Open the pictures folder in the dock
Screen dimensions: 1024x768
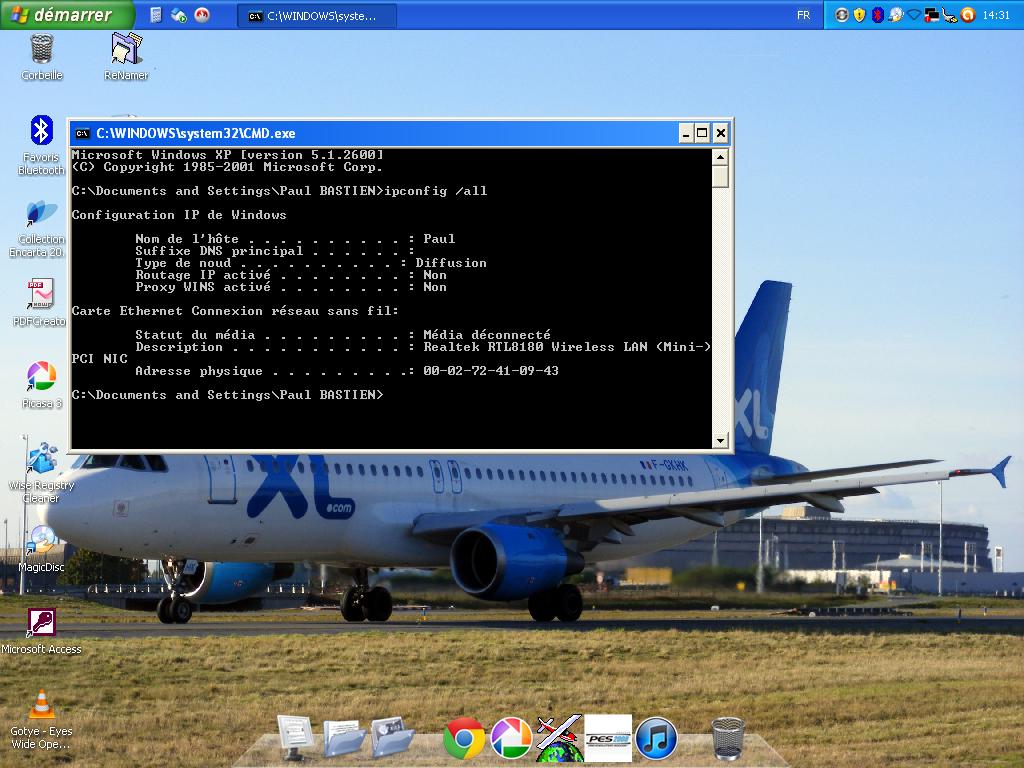tap(392, 737)
